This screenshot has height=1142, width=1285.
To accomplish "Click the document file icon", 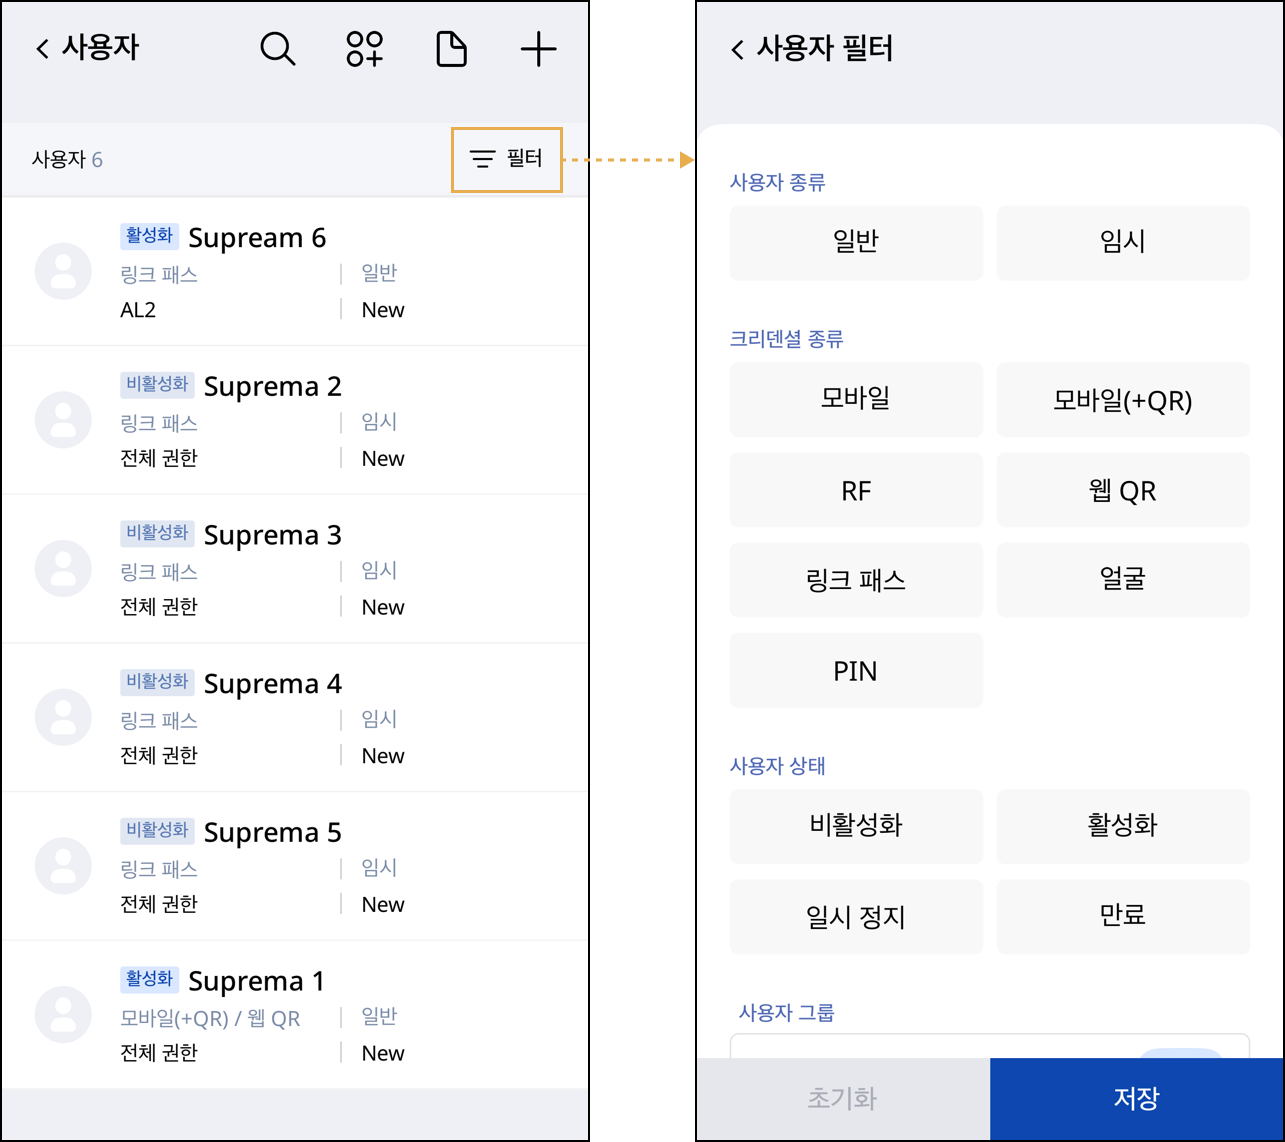I will point(451,49).
